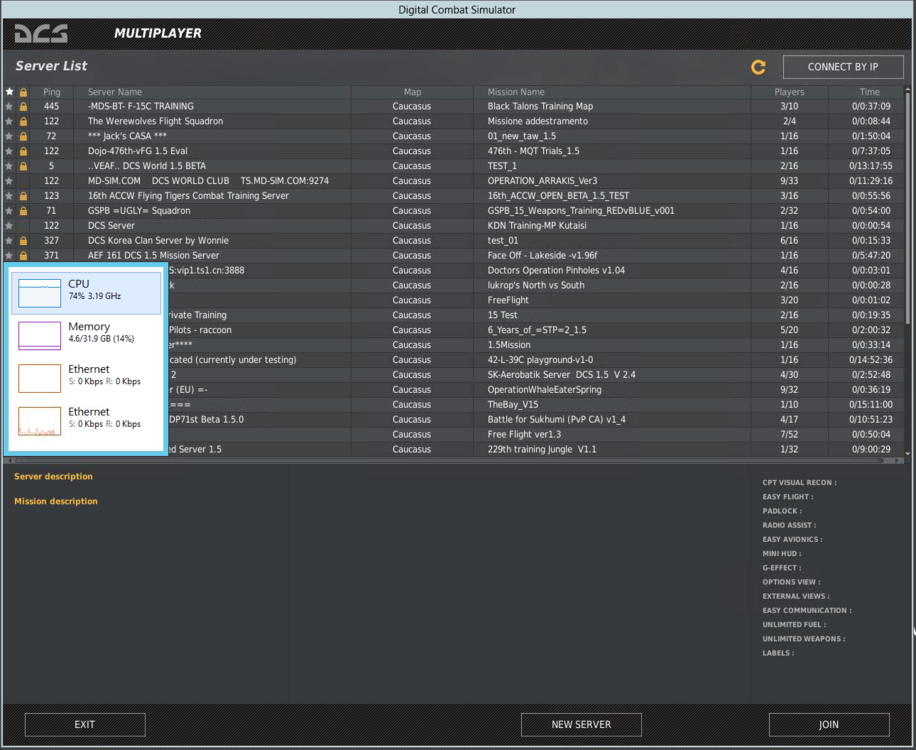Click the padlock on the GSPB =UGLY= Squadron row
The image size is (916, 750).
[x=23, y=211]
